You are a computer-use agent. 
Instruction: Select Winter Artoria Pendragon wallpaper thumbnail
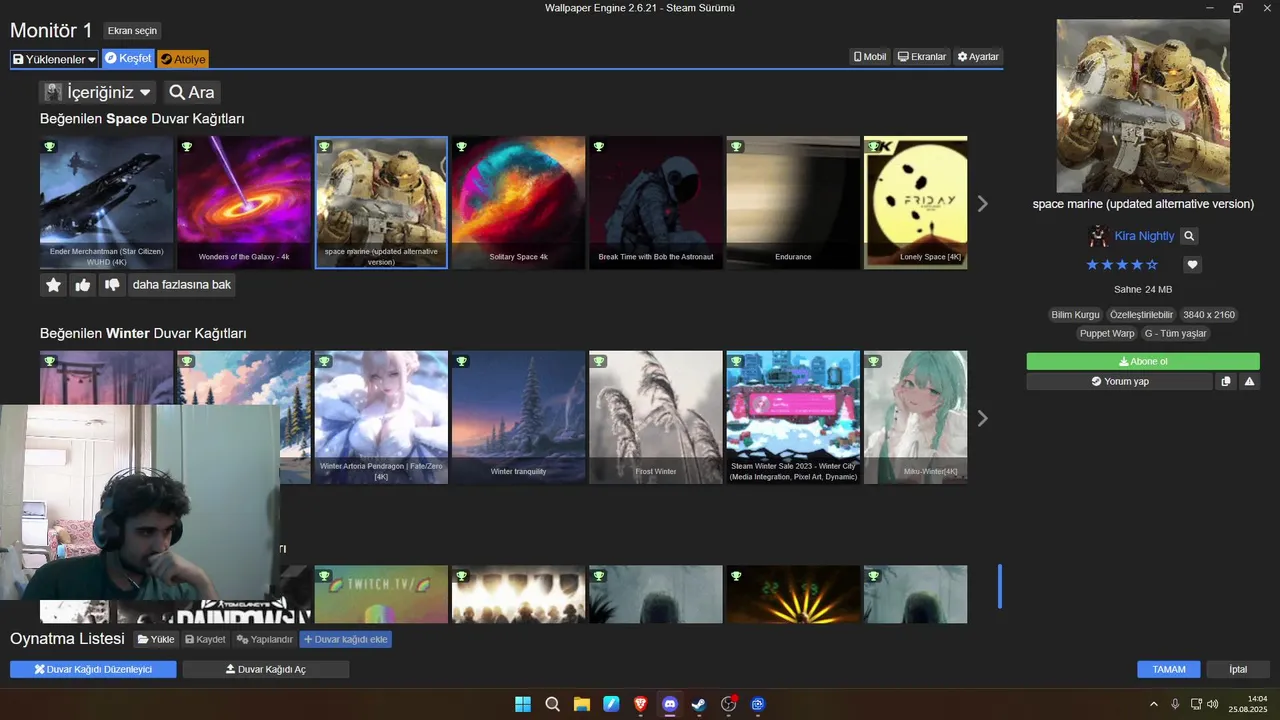pos(381,417)
